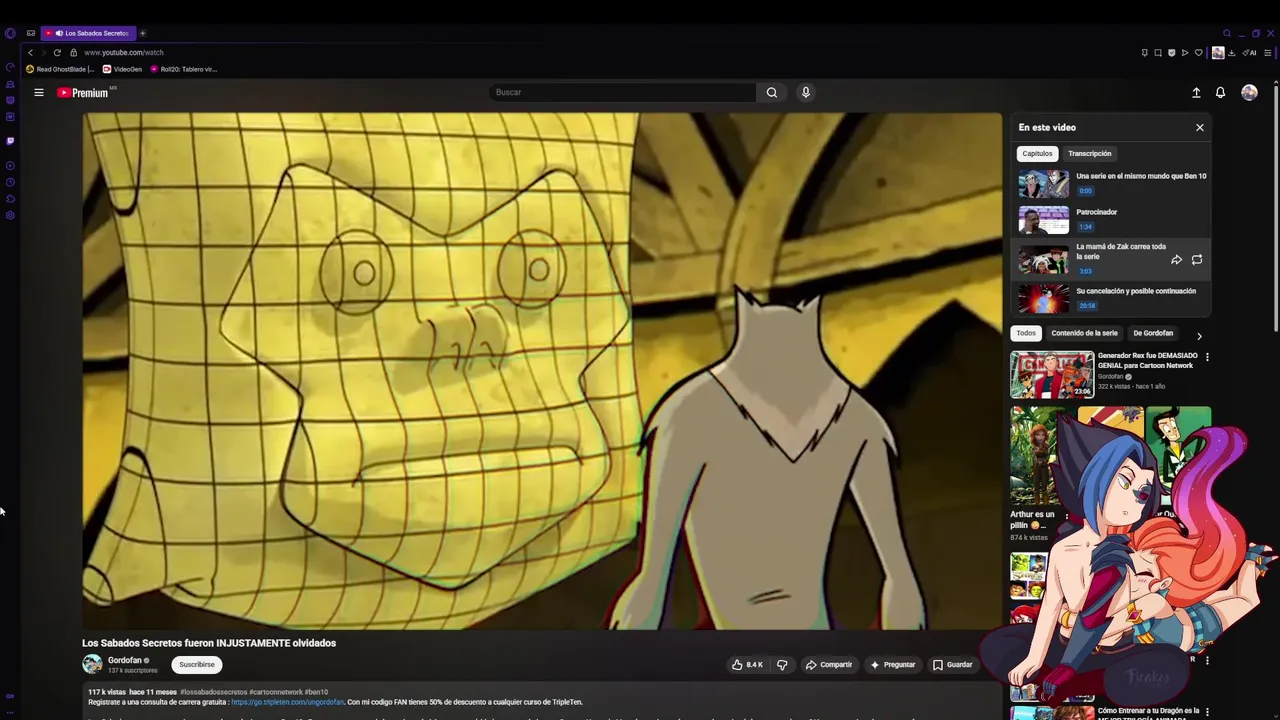Image resolution: width=1280 pixels, height=720 pixels.
Task: Focus the Buscar search field
Action: coord(624,92)
